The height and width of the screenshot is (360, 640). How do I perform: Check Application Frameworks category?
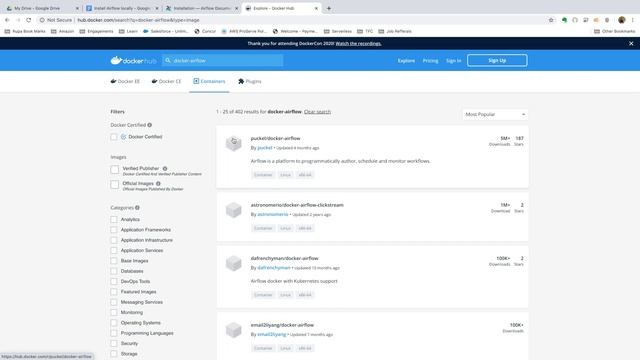tap(114, 230)
